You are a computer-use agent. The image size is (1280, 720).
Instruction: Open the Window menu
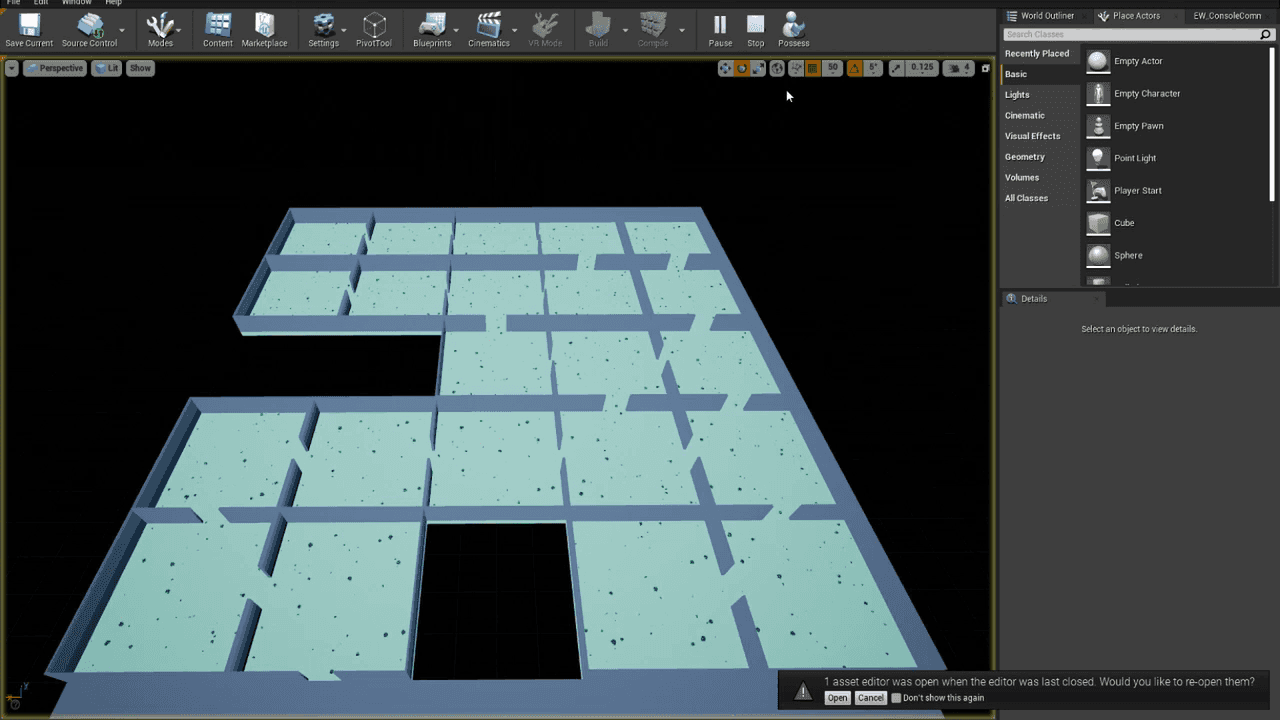tap(76, 3)
